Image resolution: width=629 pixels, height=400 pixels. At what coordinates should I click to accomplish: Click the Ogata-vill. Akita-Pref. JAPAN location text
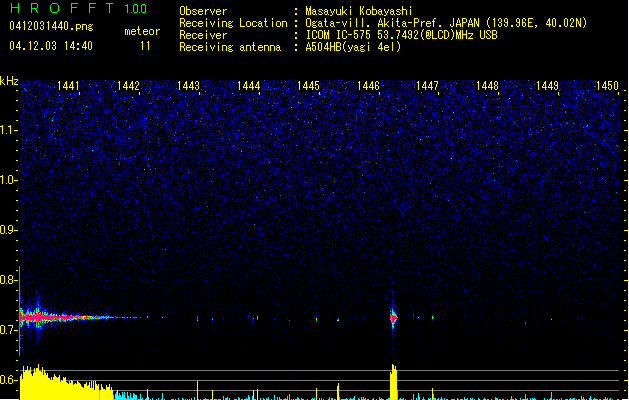(446, 23)
